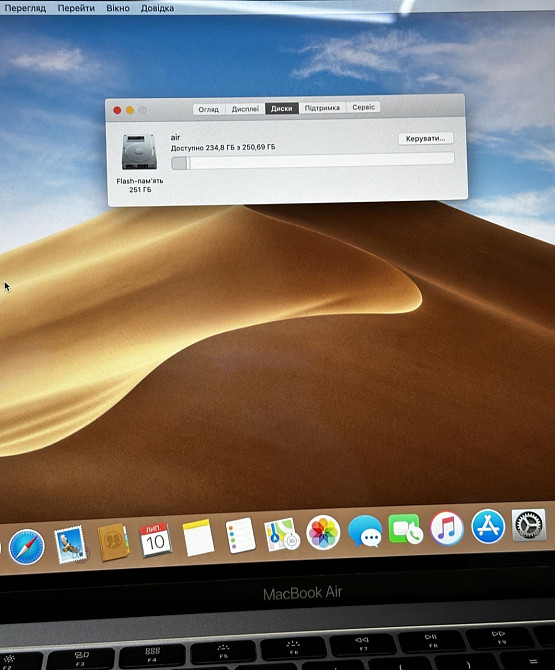555x670 pixels.
Task: Open Calendar showing date 10
Action: tap(156, 540)
